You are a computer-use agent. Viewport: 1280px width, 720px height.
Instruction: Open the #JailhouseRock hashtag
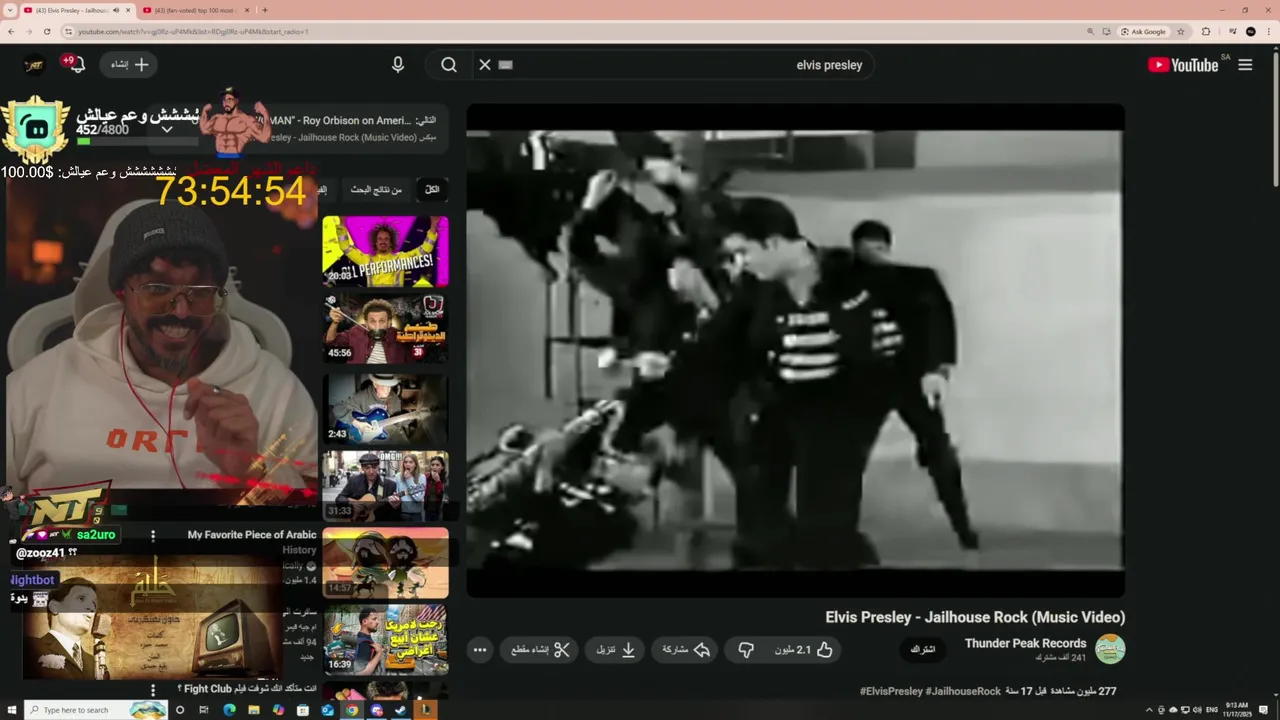(x=963, y=691)
